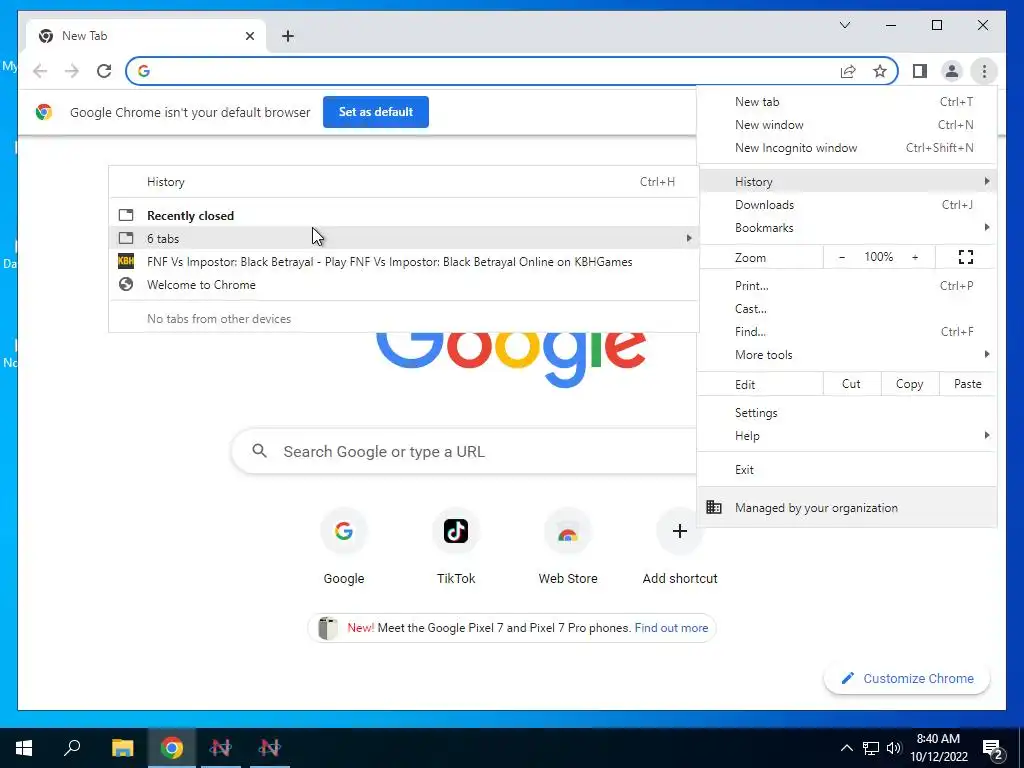Bookmark this tab with the star icon
This screenshot has height=768, width=1024.
pyautogui.click(x=880, y=71)
